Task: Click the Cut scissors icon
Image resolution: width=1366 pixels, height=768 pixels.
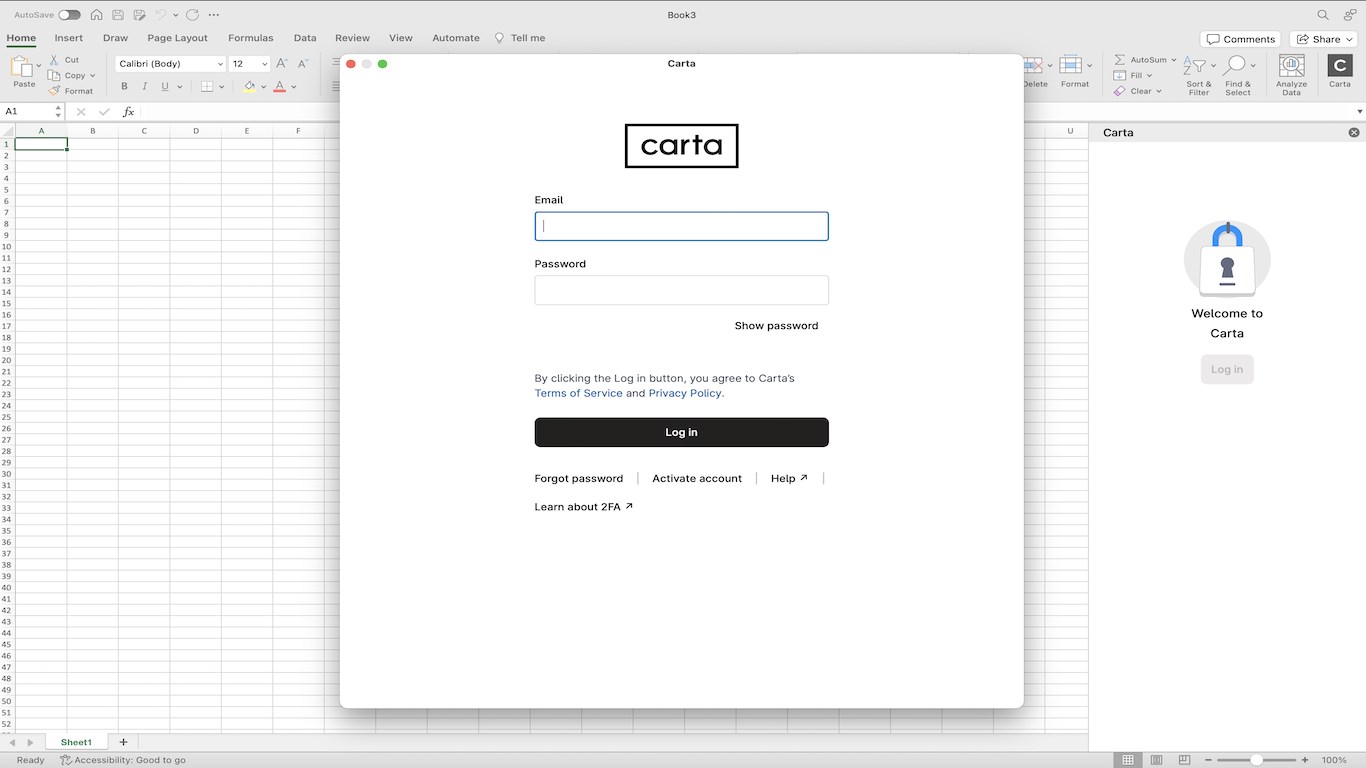Action: point(54,60)
